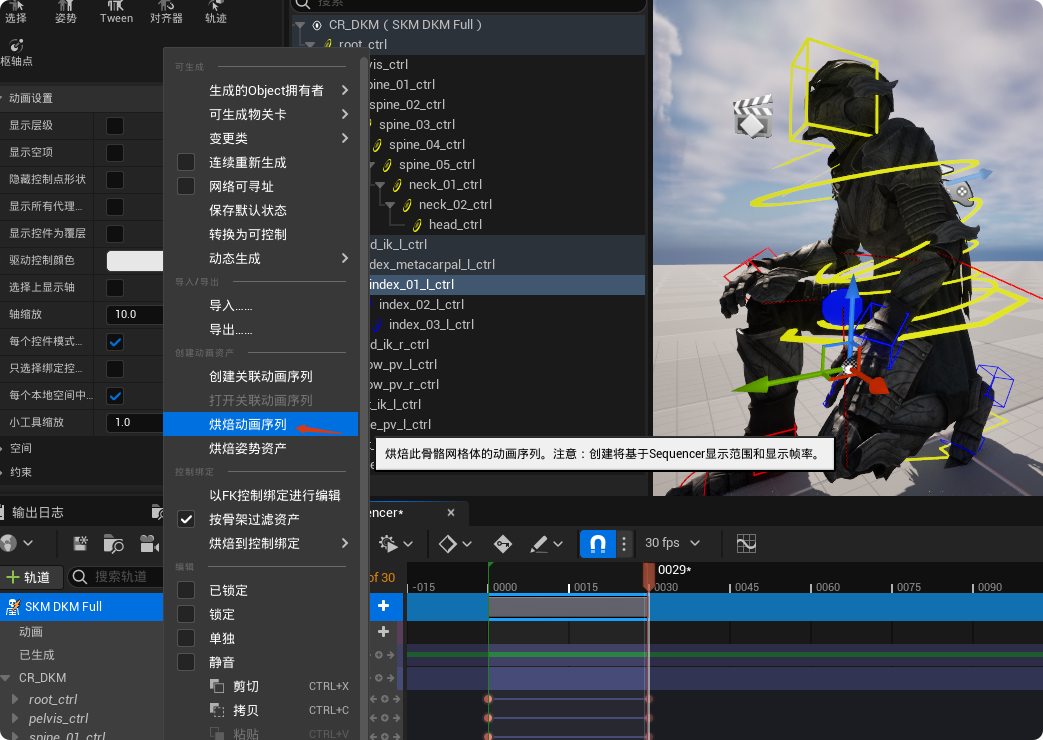The width and height of the screenshot is (1043, 740).
Task: Open the 动态生成 submenu
Action: click(261, 258)
